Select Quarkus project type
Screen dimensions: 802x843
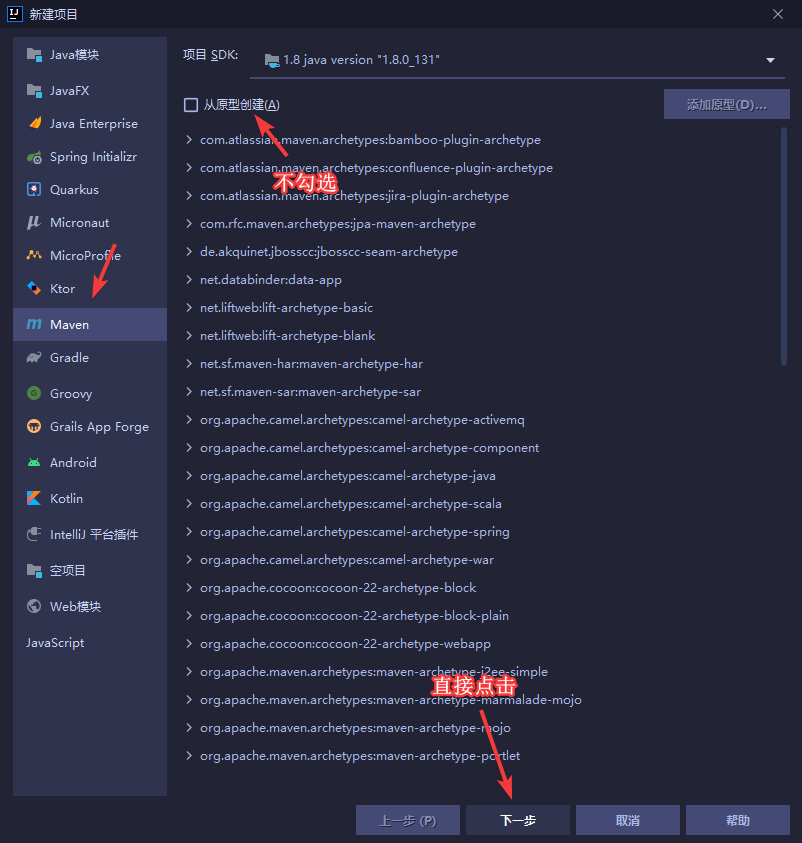point(90,190)
